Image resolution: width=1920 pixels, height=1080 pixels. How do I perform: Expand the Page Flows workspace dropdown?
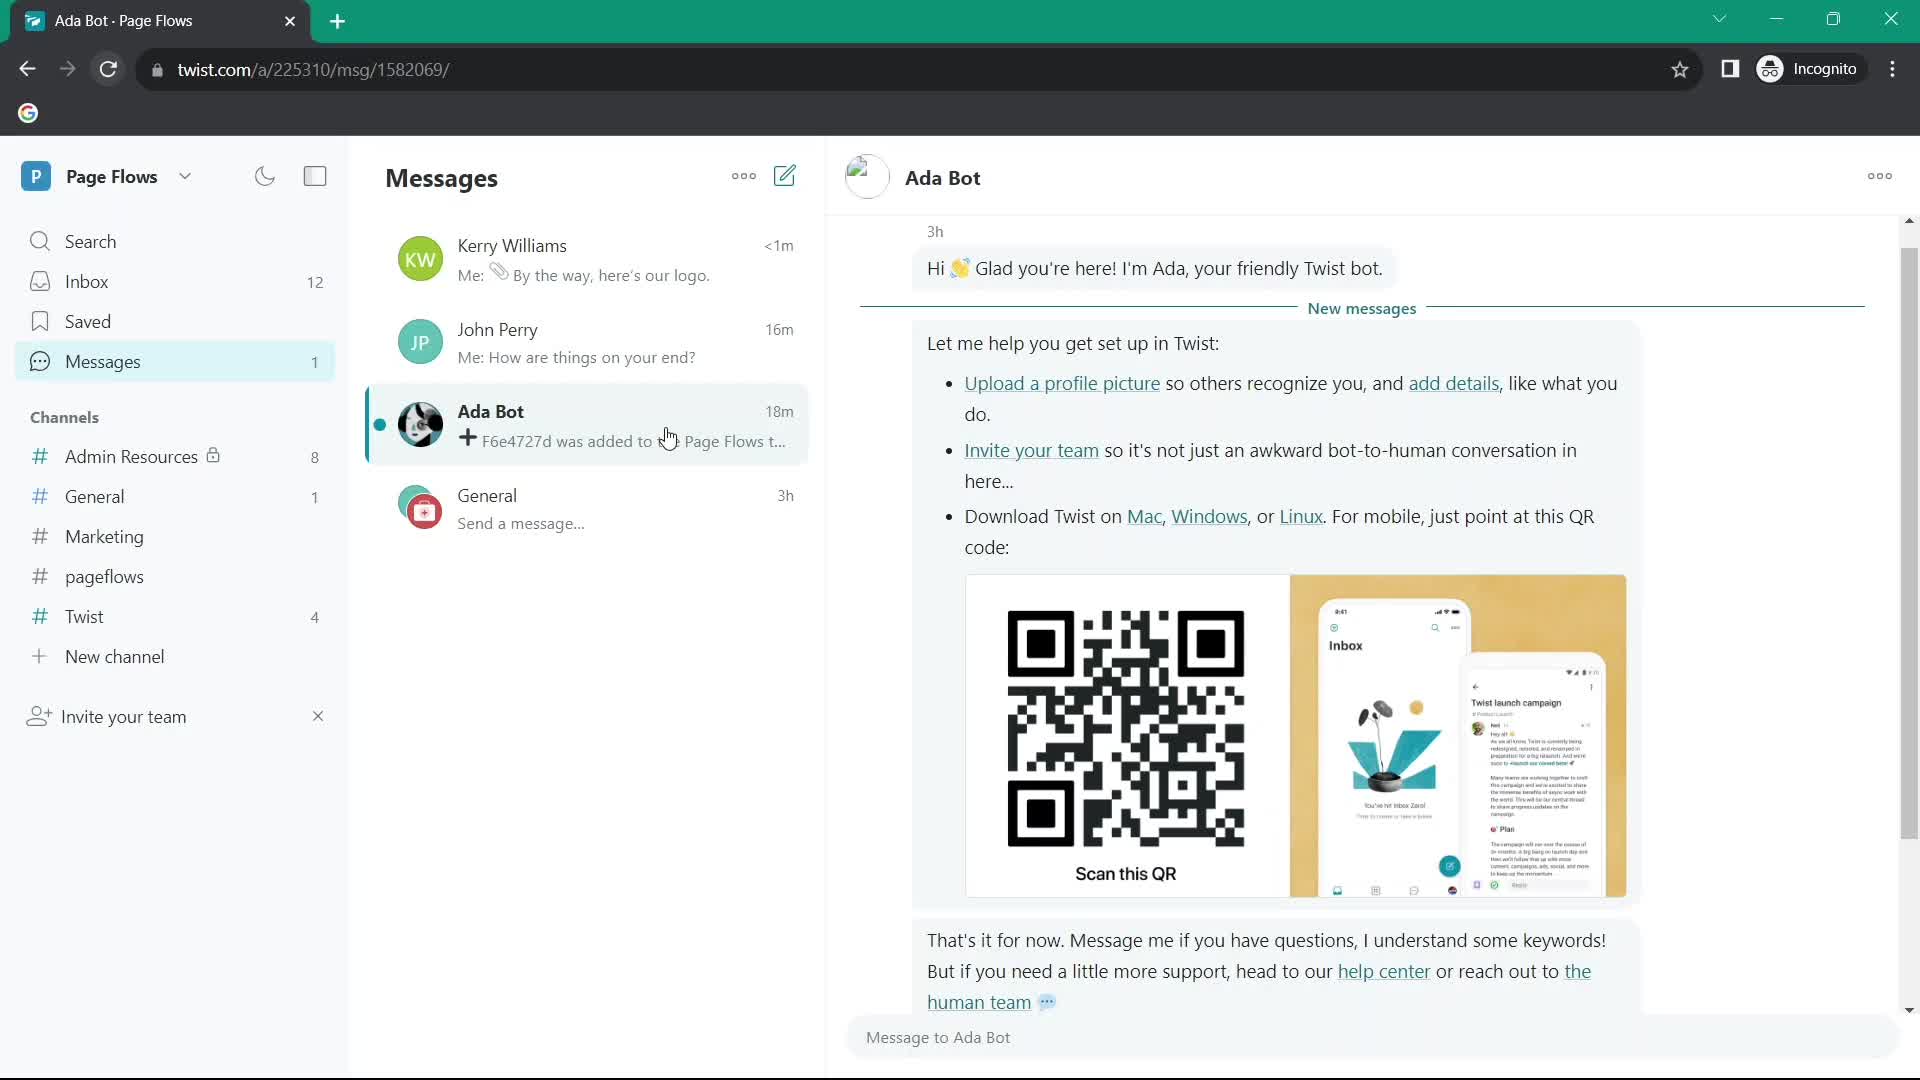(185, 175)
